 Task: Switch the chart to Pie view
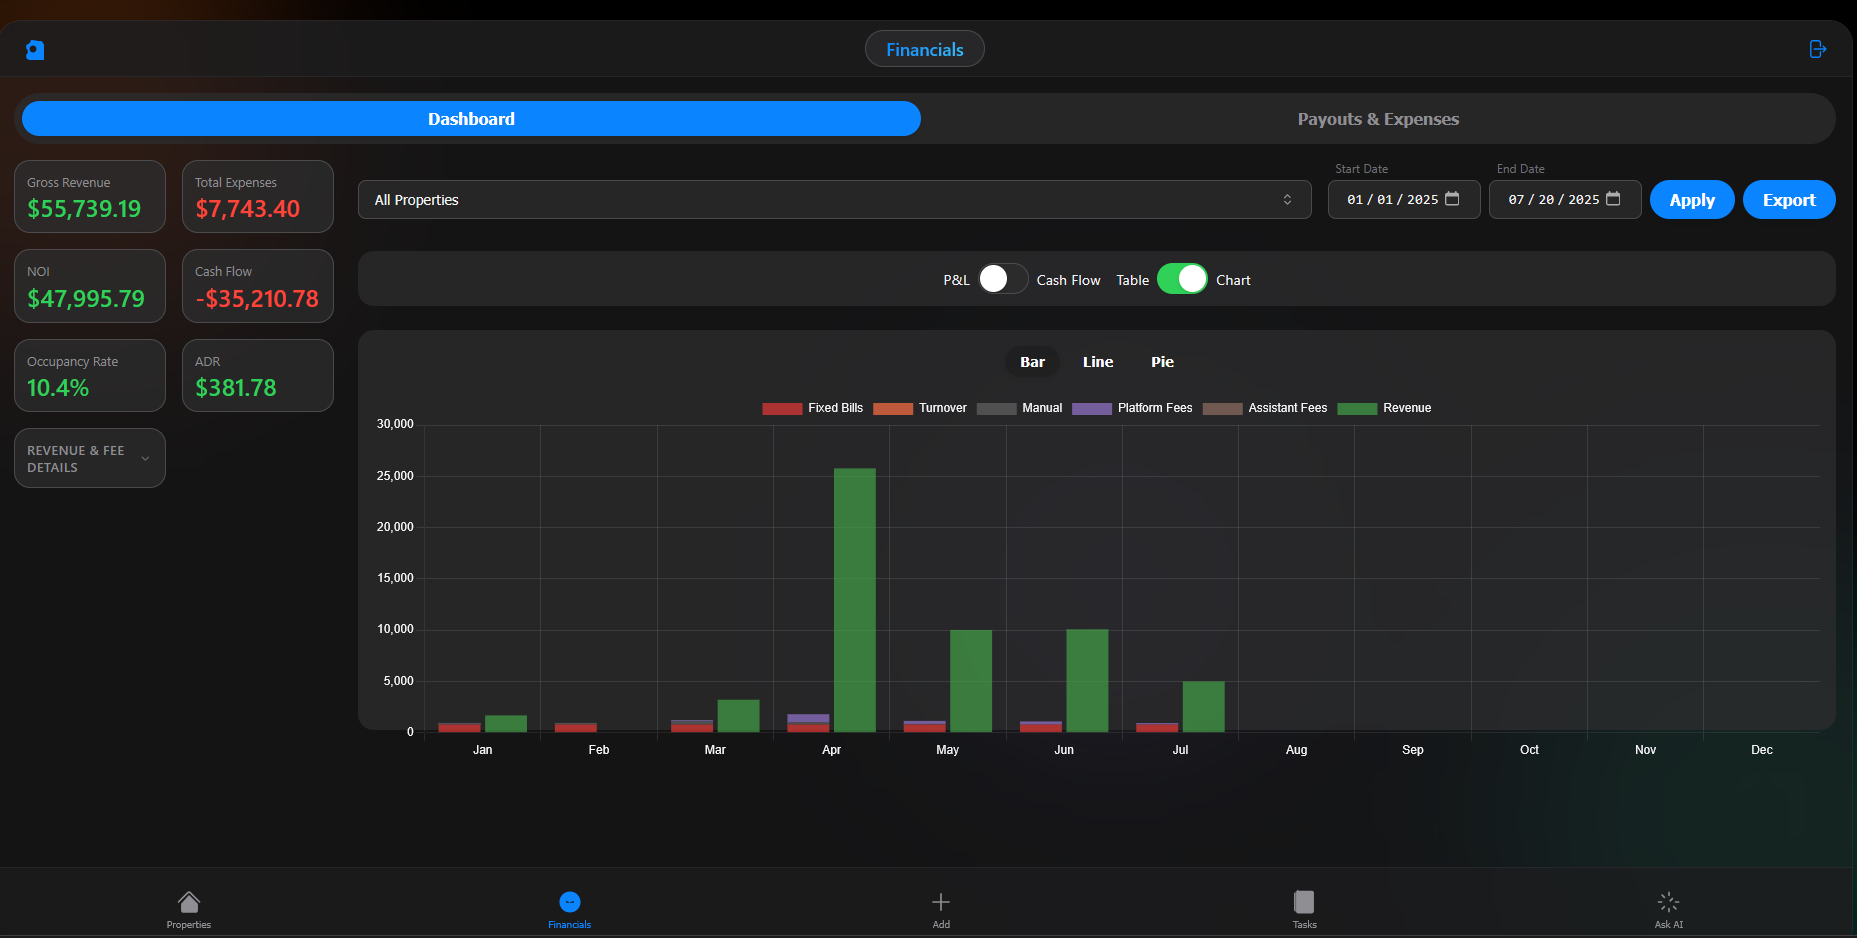pyautogui.click(x=1161, y=362)
